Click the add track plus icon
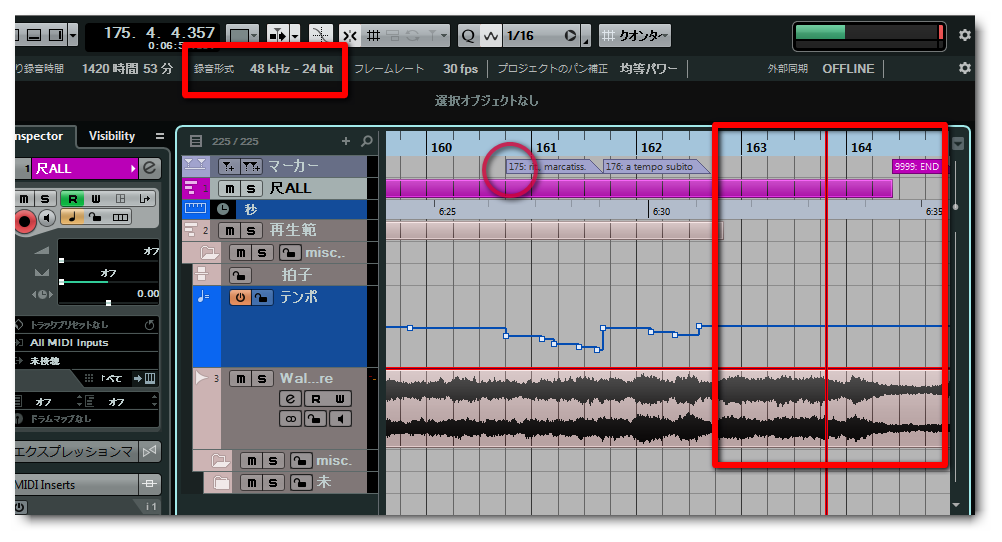Screen dimensions: 1002x542 click(346, 141)
